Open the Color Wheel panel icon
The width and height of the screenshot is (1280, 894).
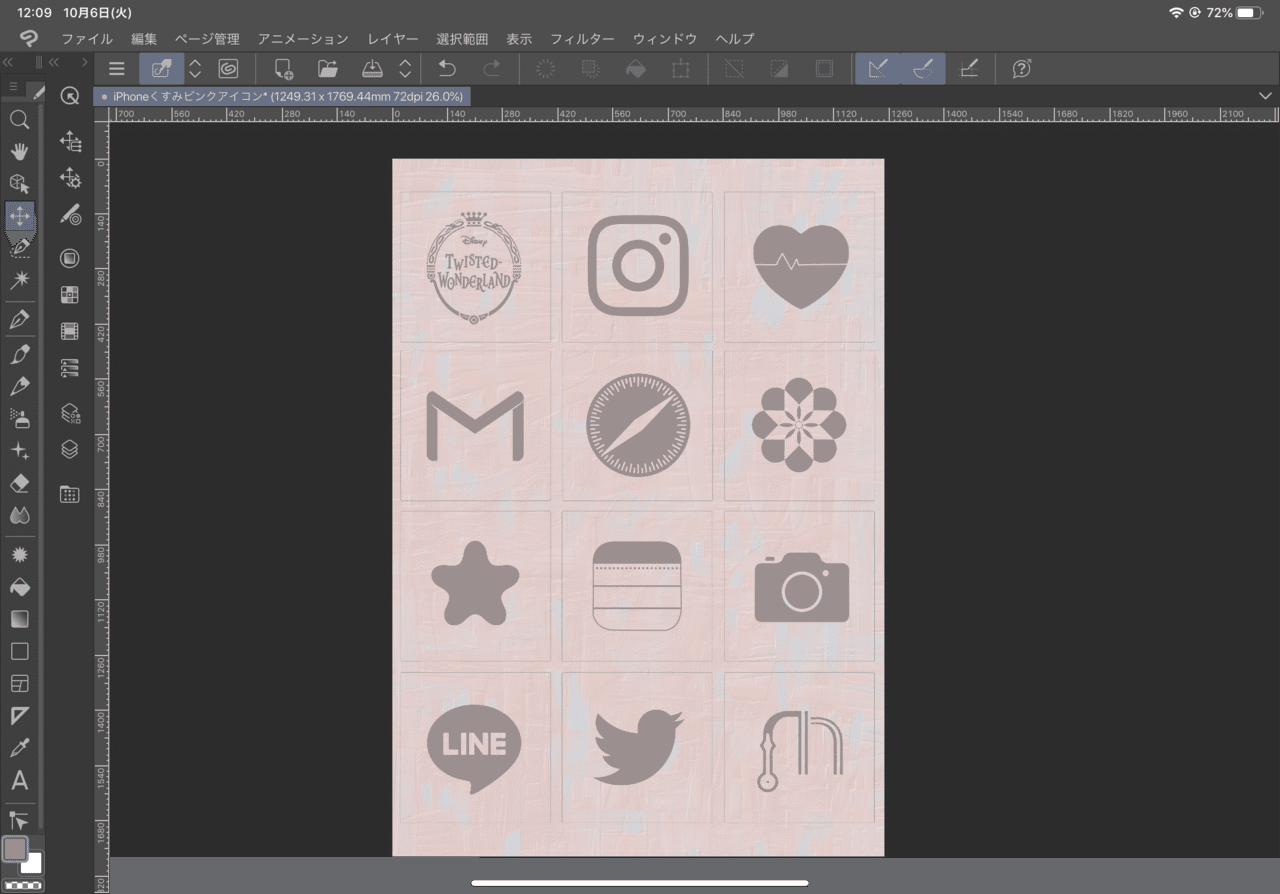tap(70, 258)
